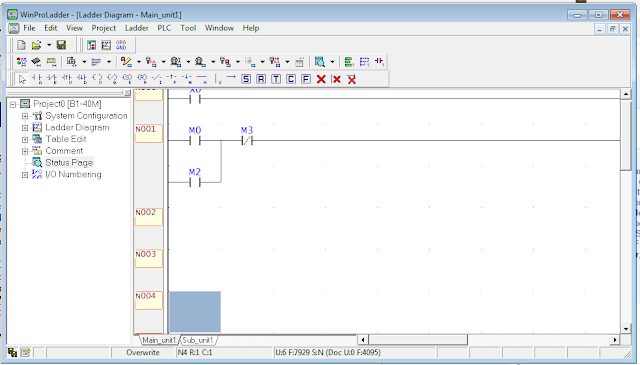The image size is (640, 365).
Task: Expand the I/O Numbering tree node
Action: (25, 174)
